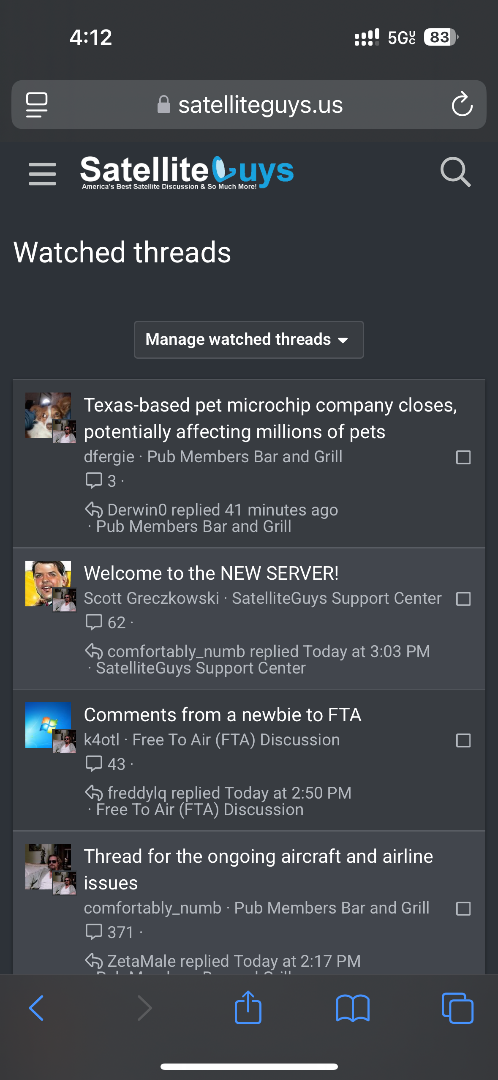Visit the Free To Air (FTA) Discussion forum link

click(236, 740)
